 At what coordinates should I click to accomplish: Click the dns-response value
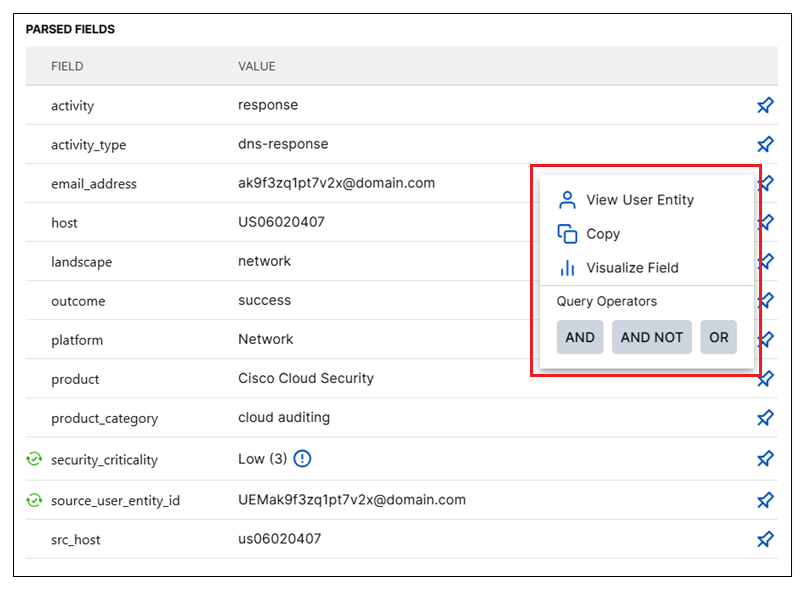(283, 144)
